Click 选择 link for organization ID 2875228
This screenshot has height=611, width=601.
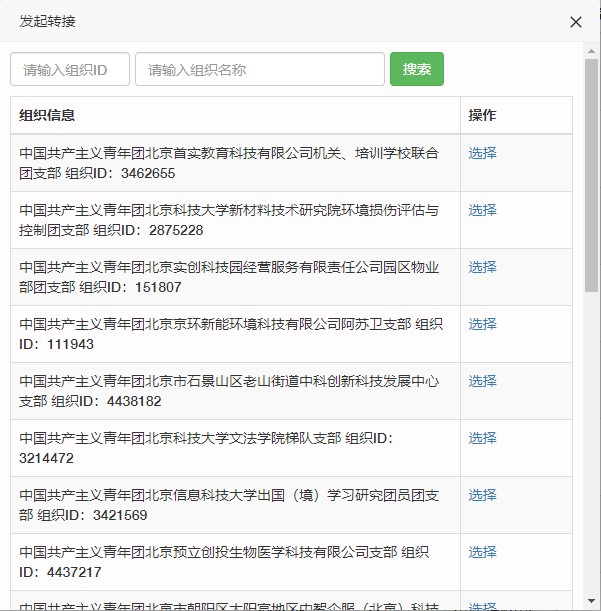point(482,210)
